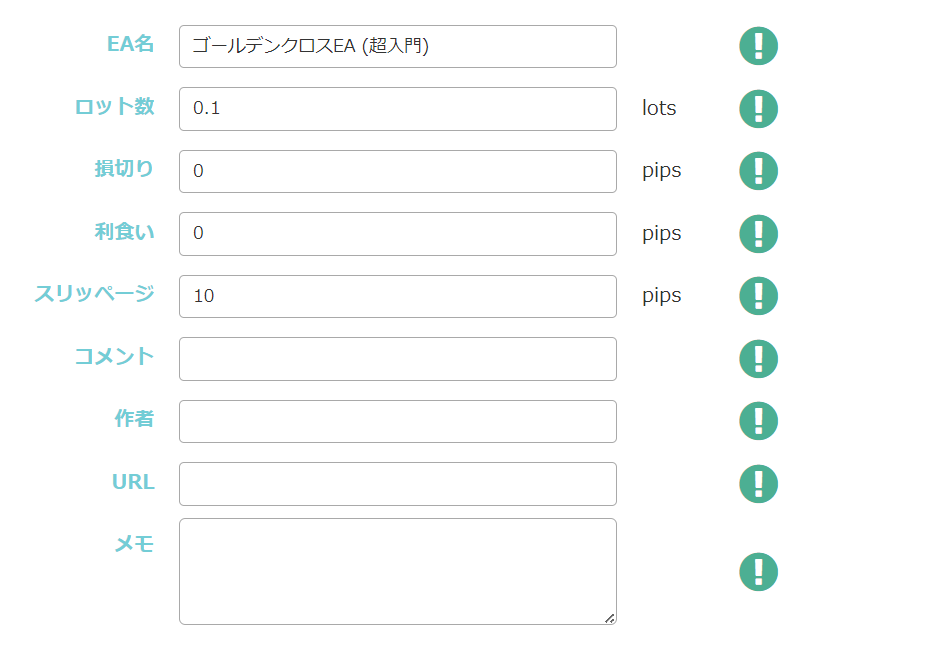This screenshot has height=658, width=929.
Task: Click the info icon for スリッページ row
Action: (x=758, y=296)
